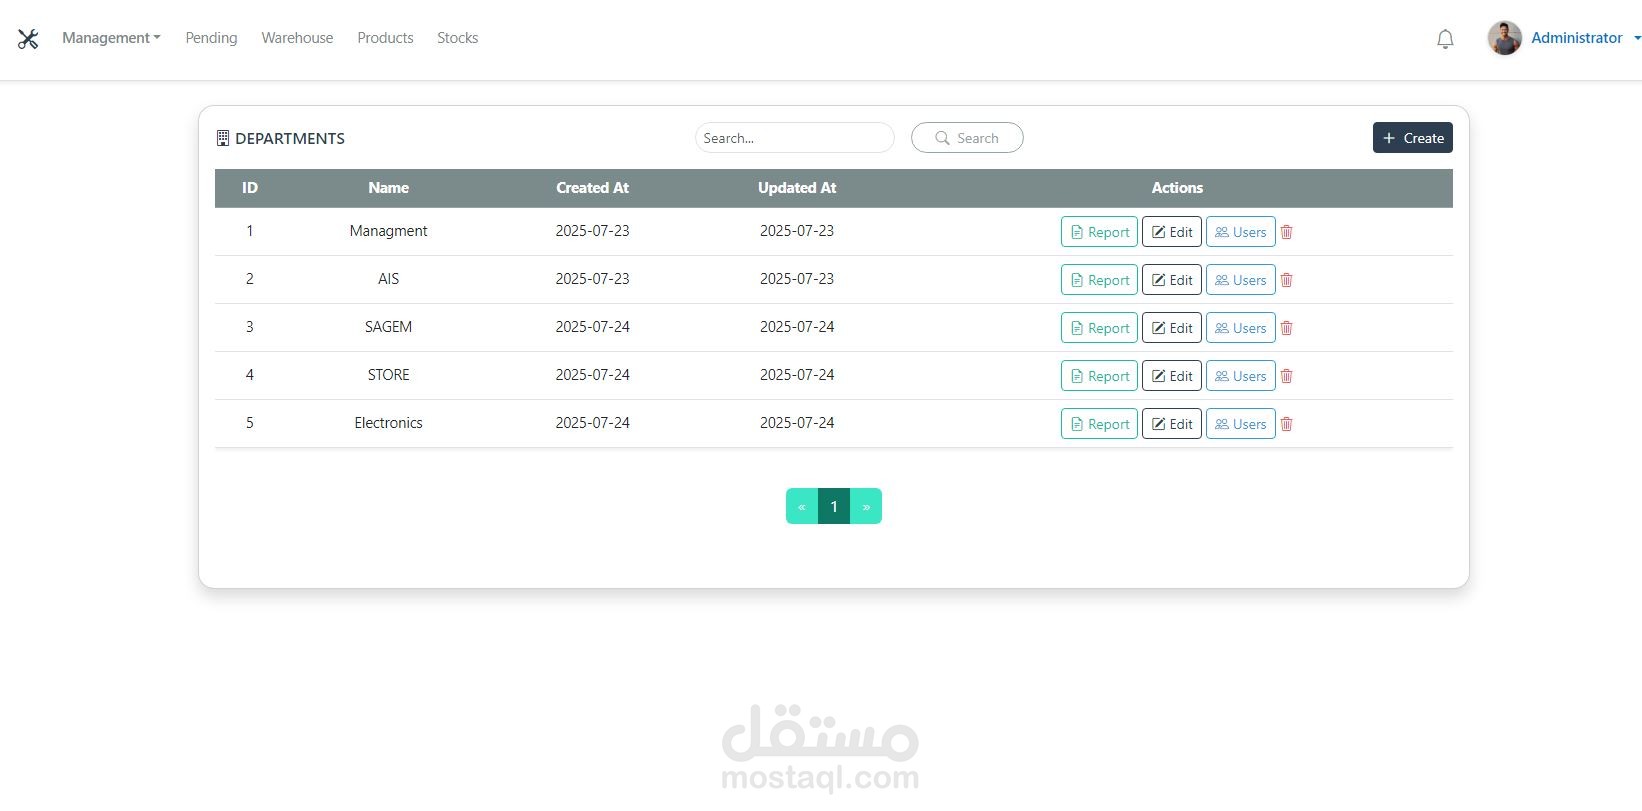Select the Electronics name cell
The height and width of the screenshot is (811, 1642).
coord(388,423)
